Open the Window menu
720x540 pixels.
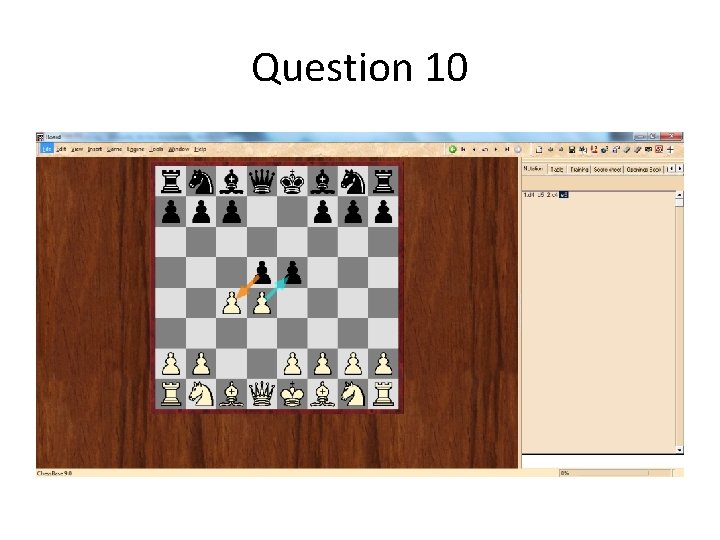179,149
